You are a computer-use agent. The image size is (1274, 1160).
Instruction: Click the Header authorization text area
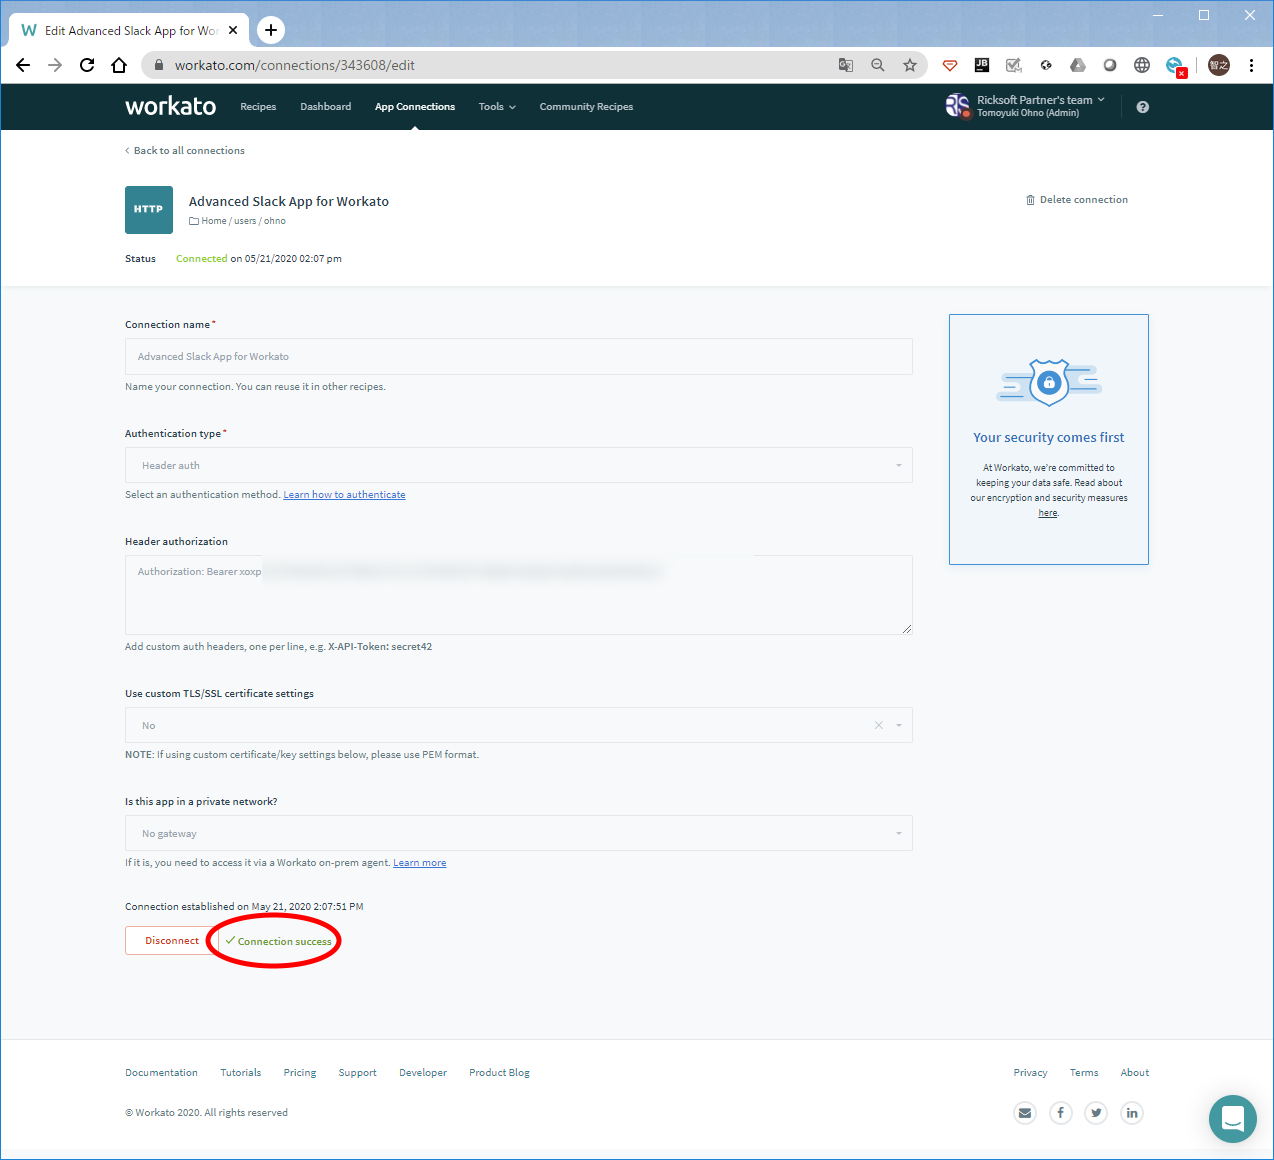click(x=519, y=595)
